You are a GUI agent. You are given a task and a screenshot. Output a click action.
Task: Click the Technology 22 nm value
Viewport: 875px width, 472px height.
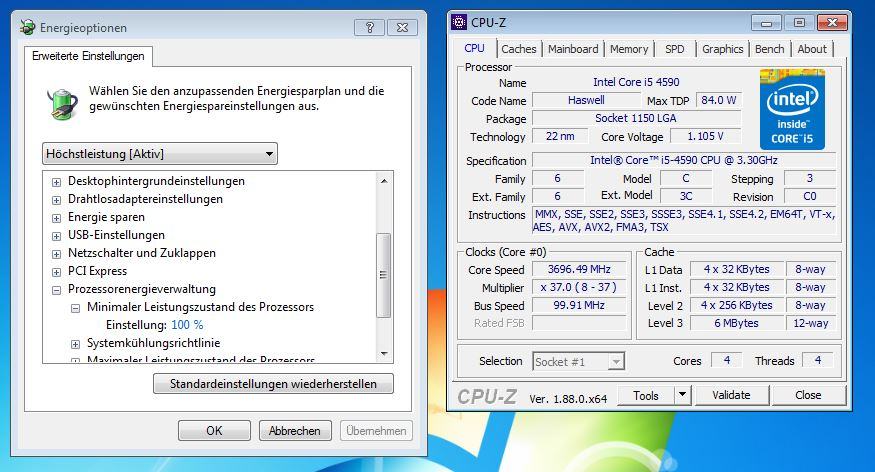tap(560, 136)
